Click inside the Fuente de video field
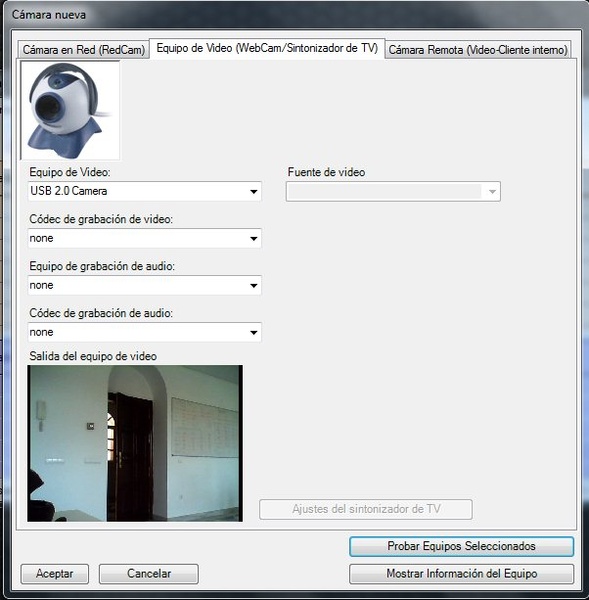This screenshot has width=589, height=600. pos(393,191)
